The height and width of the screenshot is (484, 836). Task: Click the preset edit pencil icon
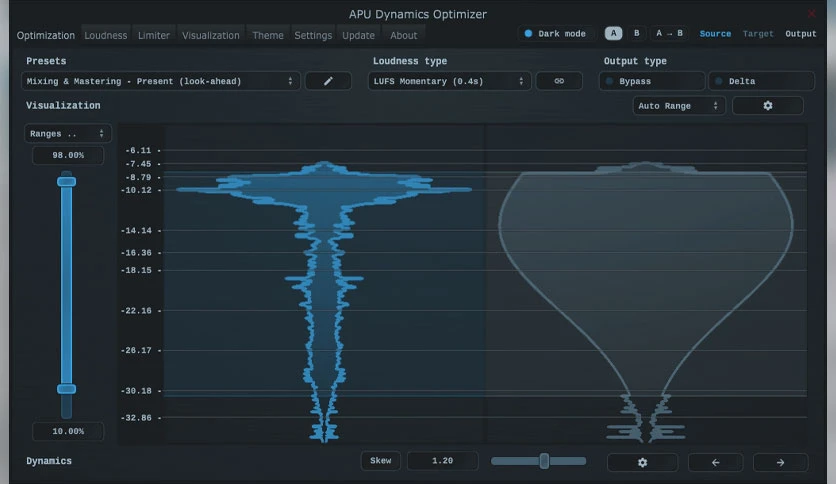328,81
